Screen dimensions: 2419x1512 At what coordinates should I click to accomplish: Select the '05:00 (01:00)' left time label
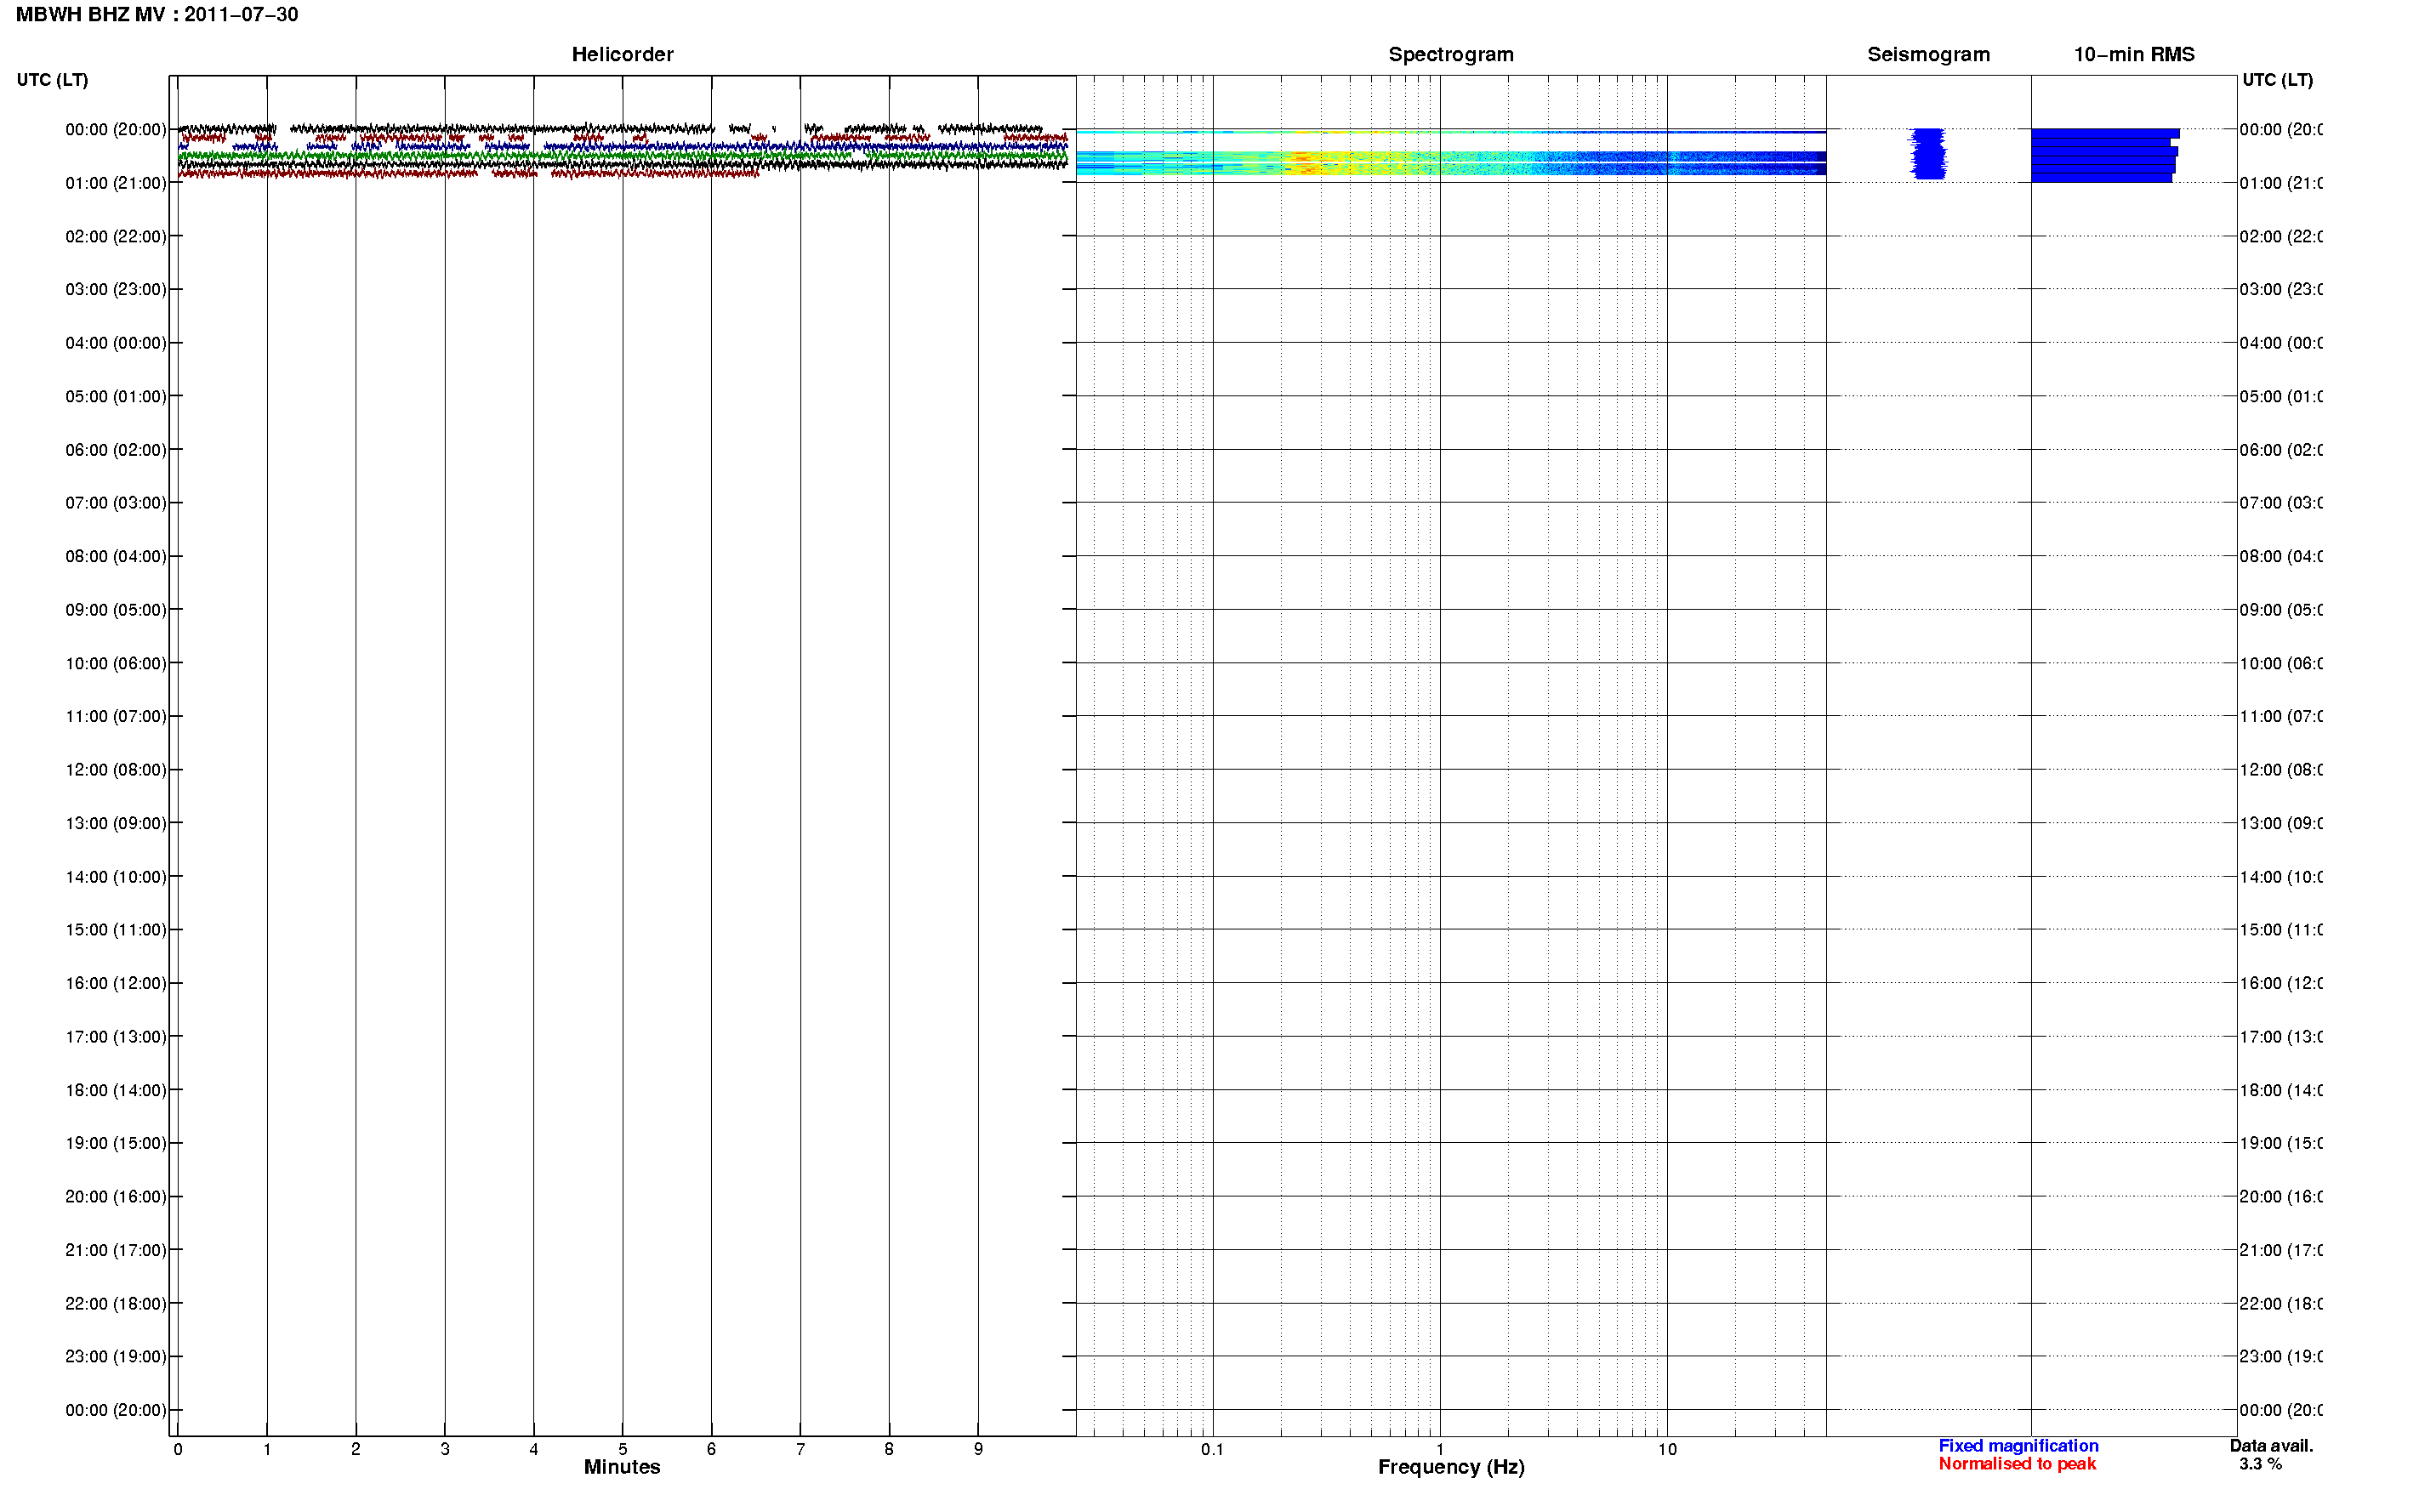click(x=116, y=397)
